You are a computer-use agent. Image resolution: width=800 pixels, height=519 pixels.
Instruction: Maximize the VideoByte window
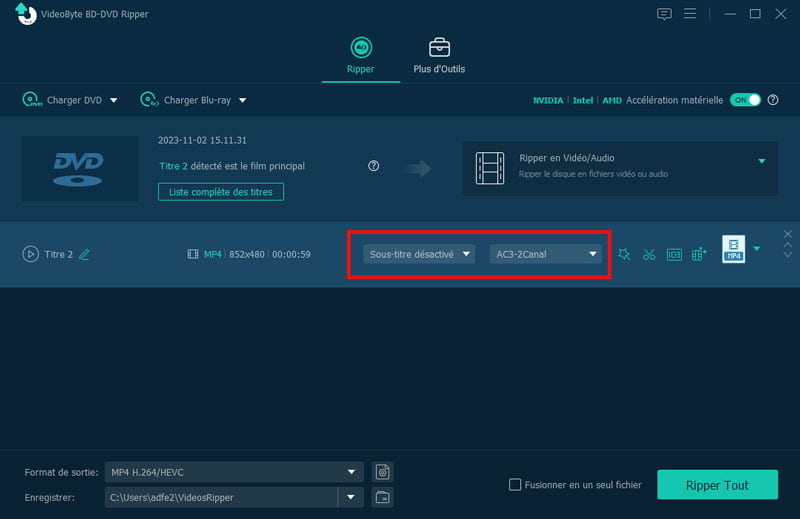(755, 14)
